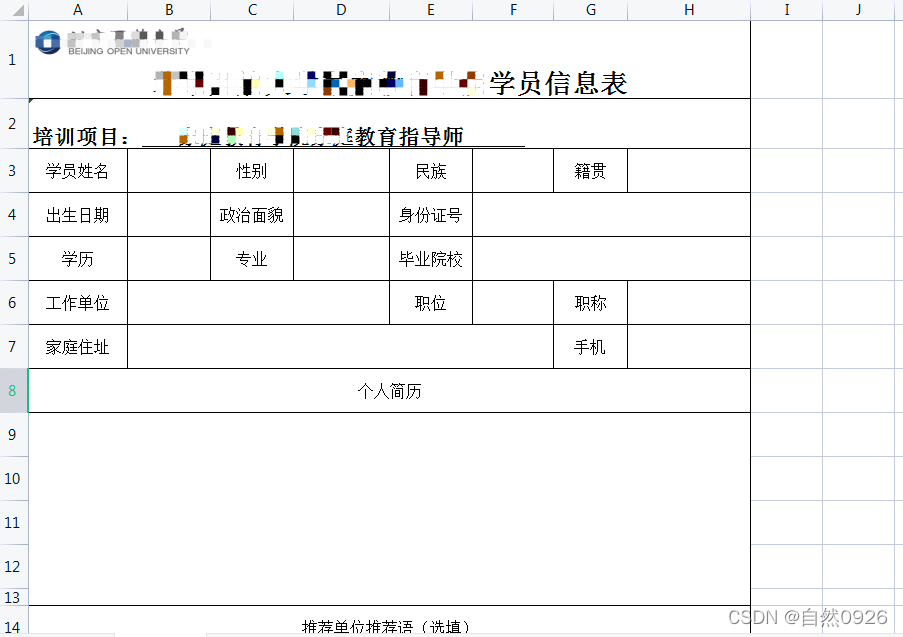
Task: Select row 7 header
Action: (14, 346)
